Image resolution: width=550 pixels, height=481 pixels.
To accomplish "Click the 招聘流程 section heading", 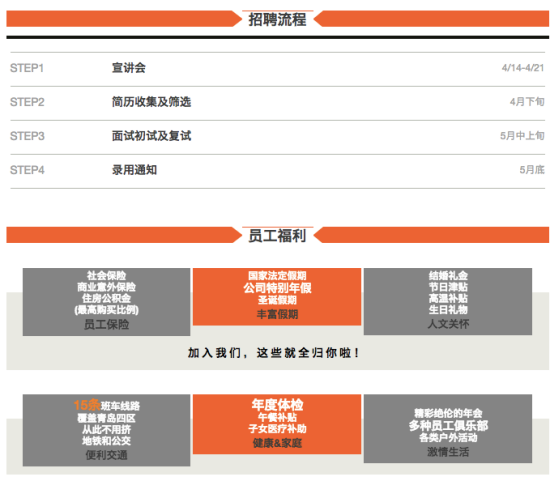I will click(x=277, y=19).
